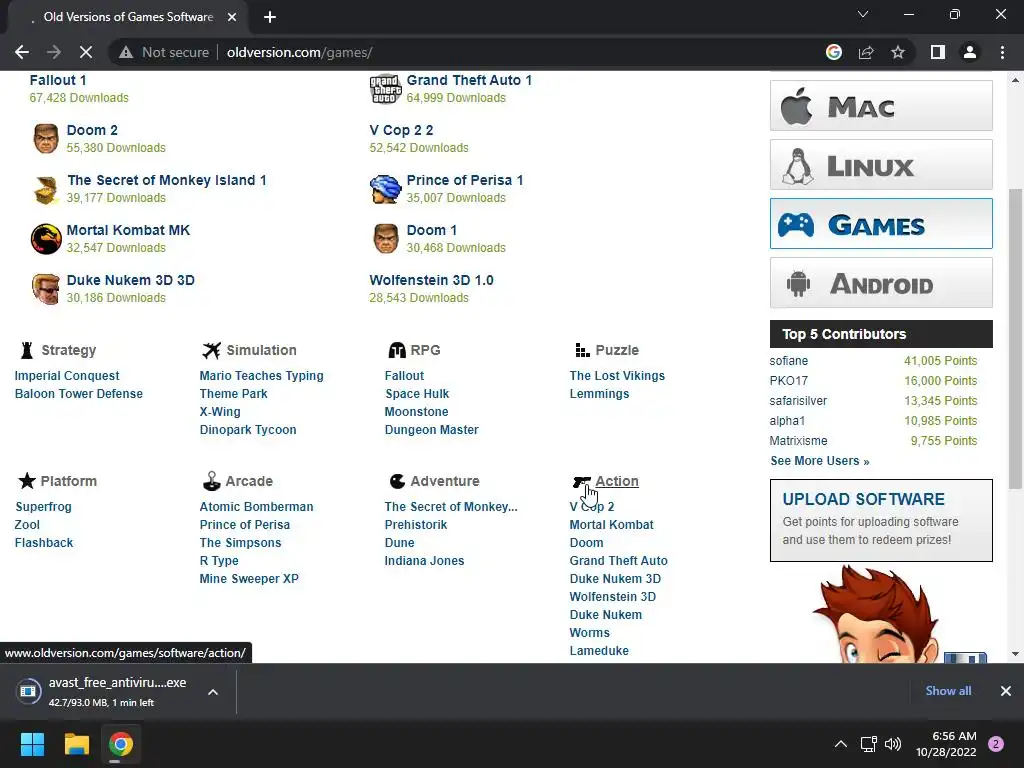
Task: Click the Duke Nukem 3D face icon
Action: (46, 289)
